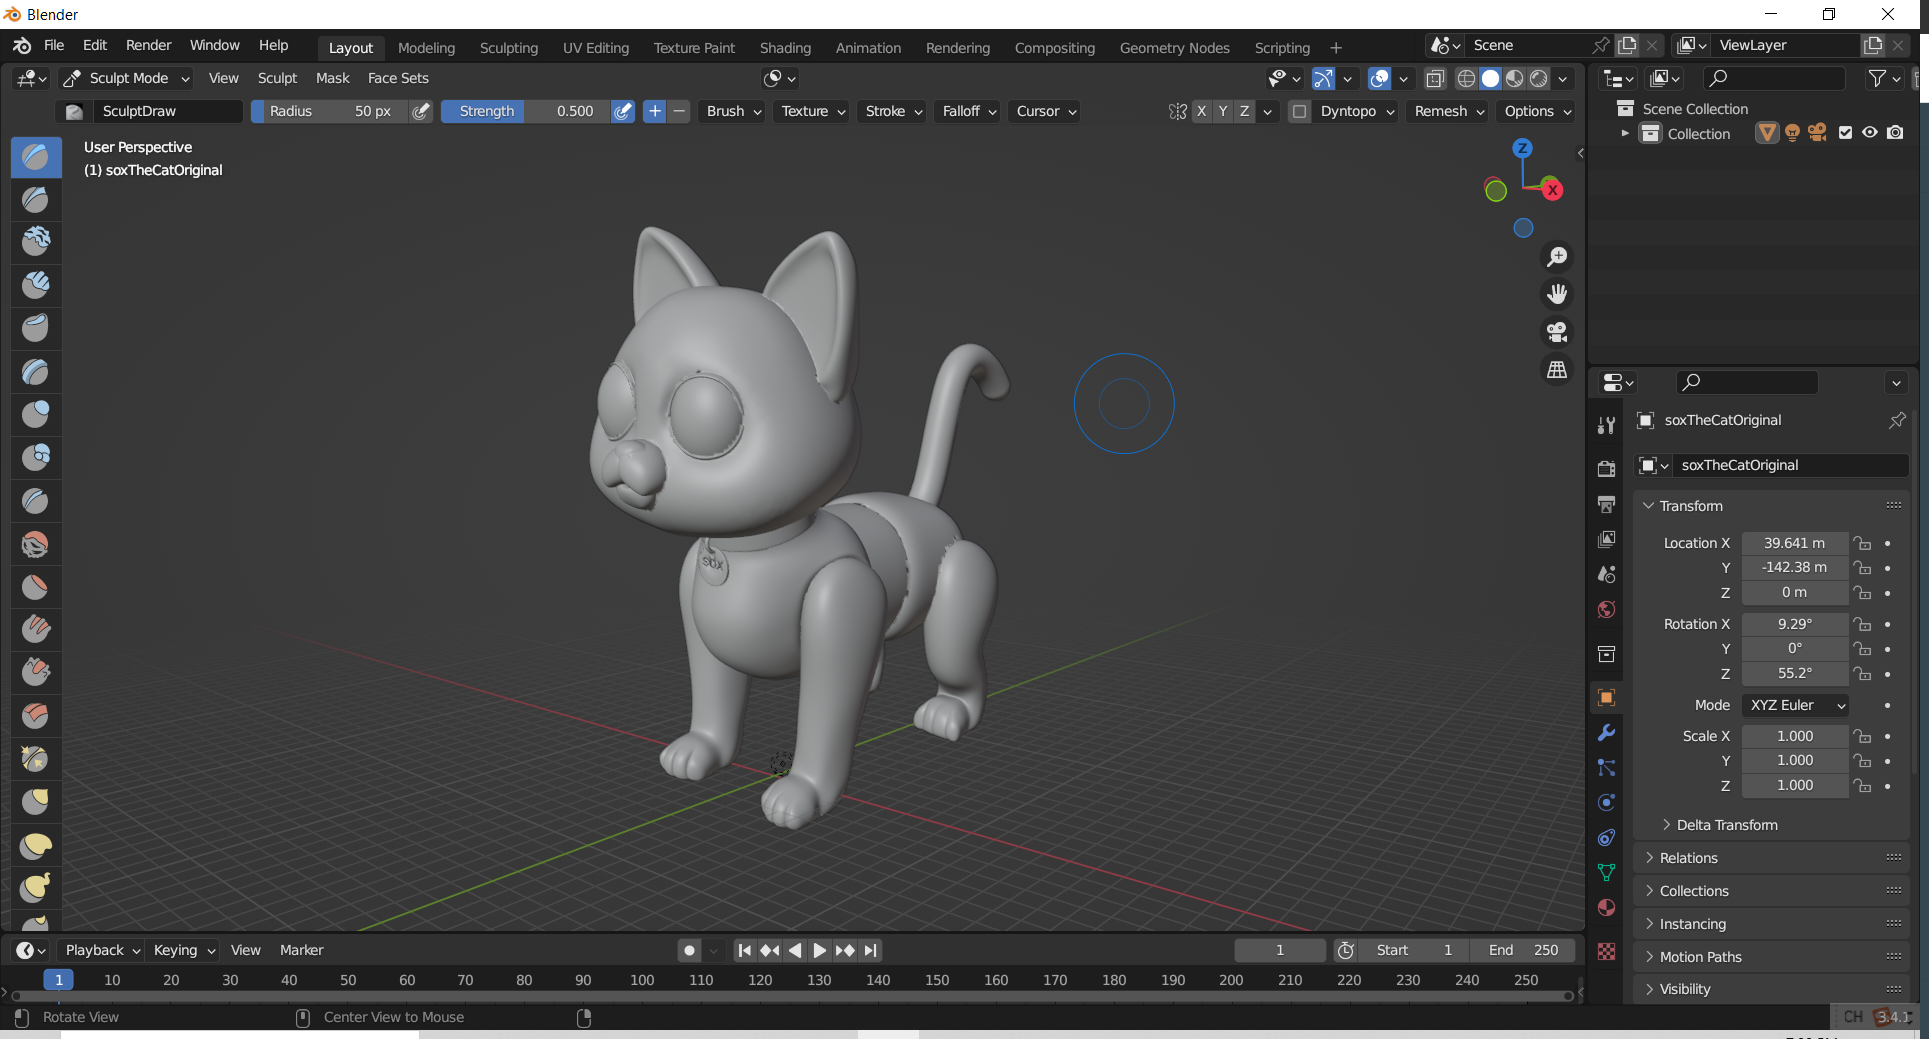1929x1039 pixels.
Task: Open the Remesh dropdown
Action: click(x=1446, y=111)
